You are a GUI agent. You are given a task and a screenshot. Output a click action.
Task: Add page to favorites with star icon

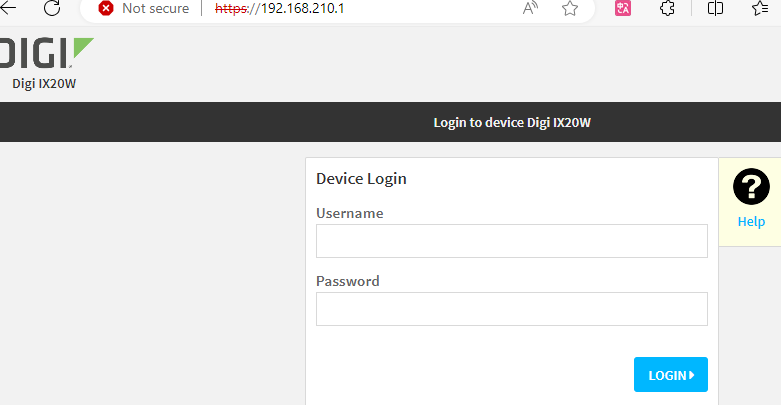tap(570, 8)
